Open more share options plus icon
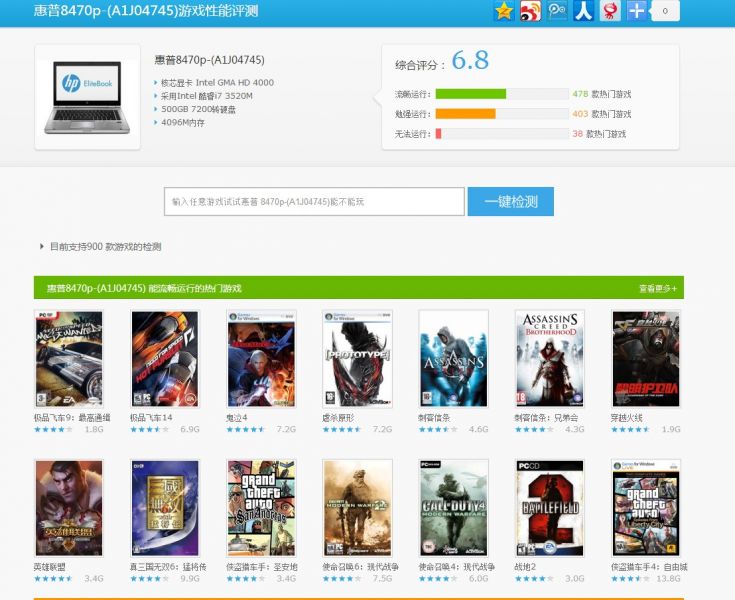 [637, 10]
